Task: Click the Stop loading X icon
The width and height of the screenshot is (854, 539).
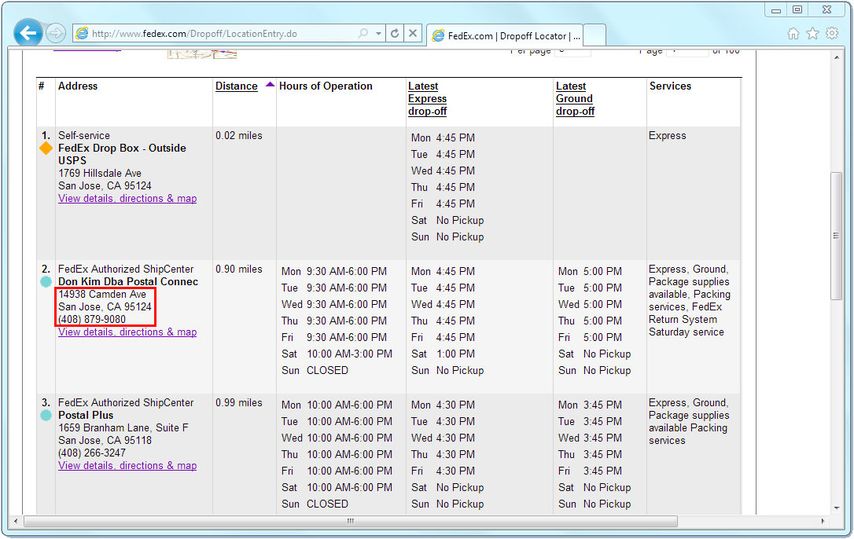Action: tap(413, 33)
